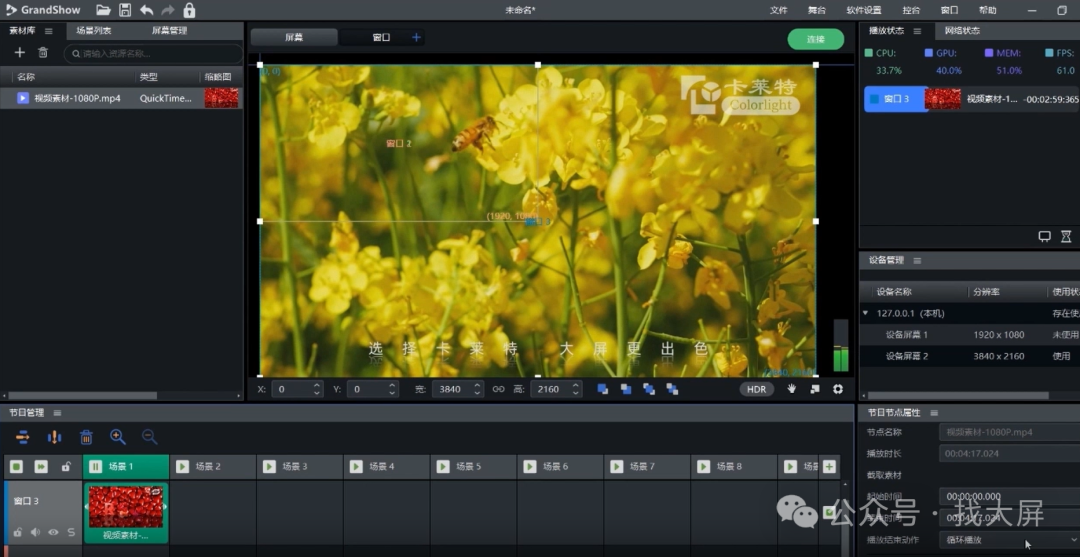This screenshot has height=557, width=1080.
Task: Click the lock interface padlock icon
Action: (189, 10)
